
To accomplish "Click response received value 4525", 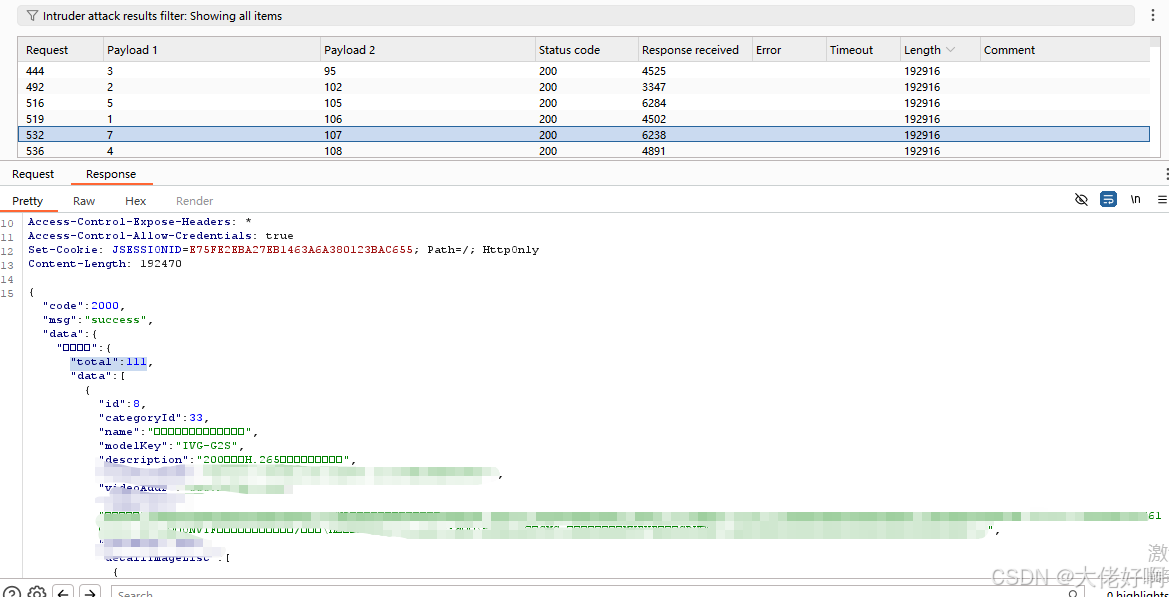I will [x=654, y=71].
